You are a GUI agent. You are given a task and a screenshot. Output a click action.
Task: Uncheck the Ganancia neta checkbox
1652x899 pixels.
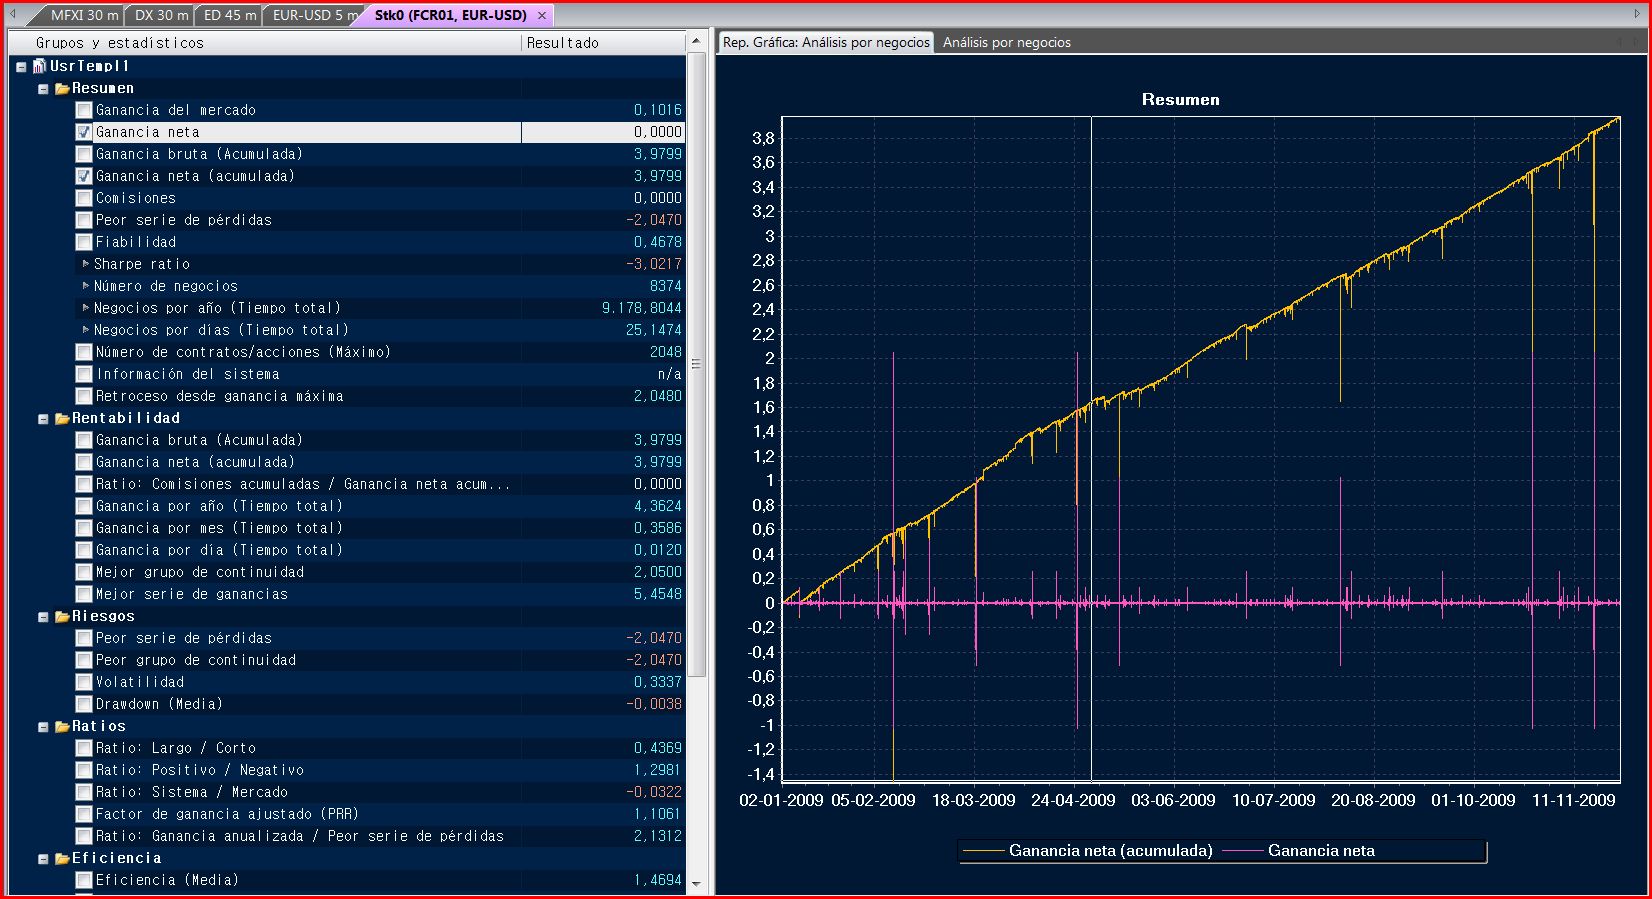click(x=84, y=132)
